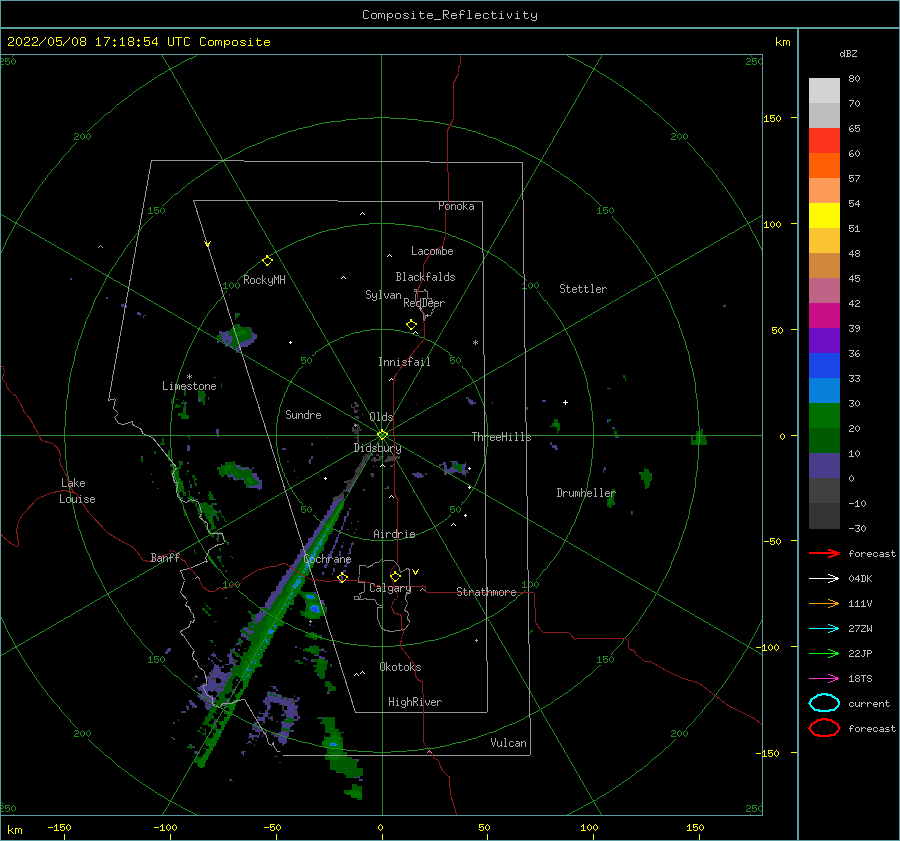Click the light gray 70–80 dBZ swatch
The image size is (900, 841).
[x=824, y=91]
